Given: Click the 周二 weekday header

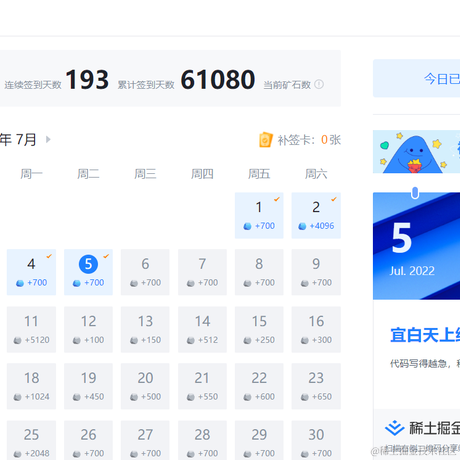Looking at the screenshot, I should coord(88,174).
